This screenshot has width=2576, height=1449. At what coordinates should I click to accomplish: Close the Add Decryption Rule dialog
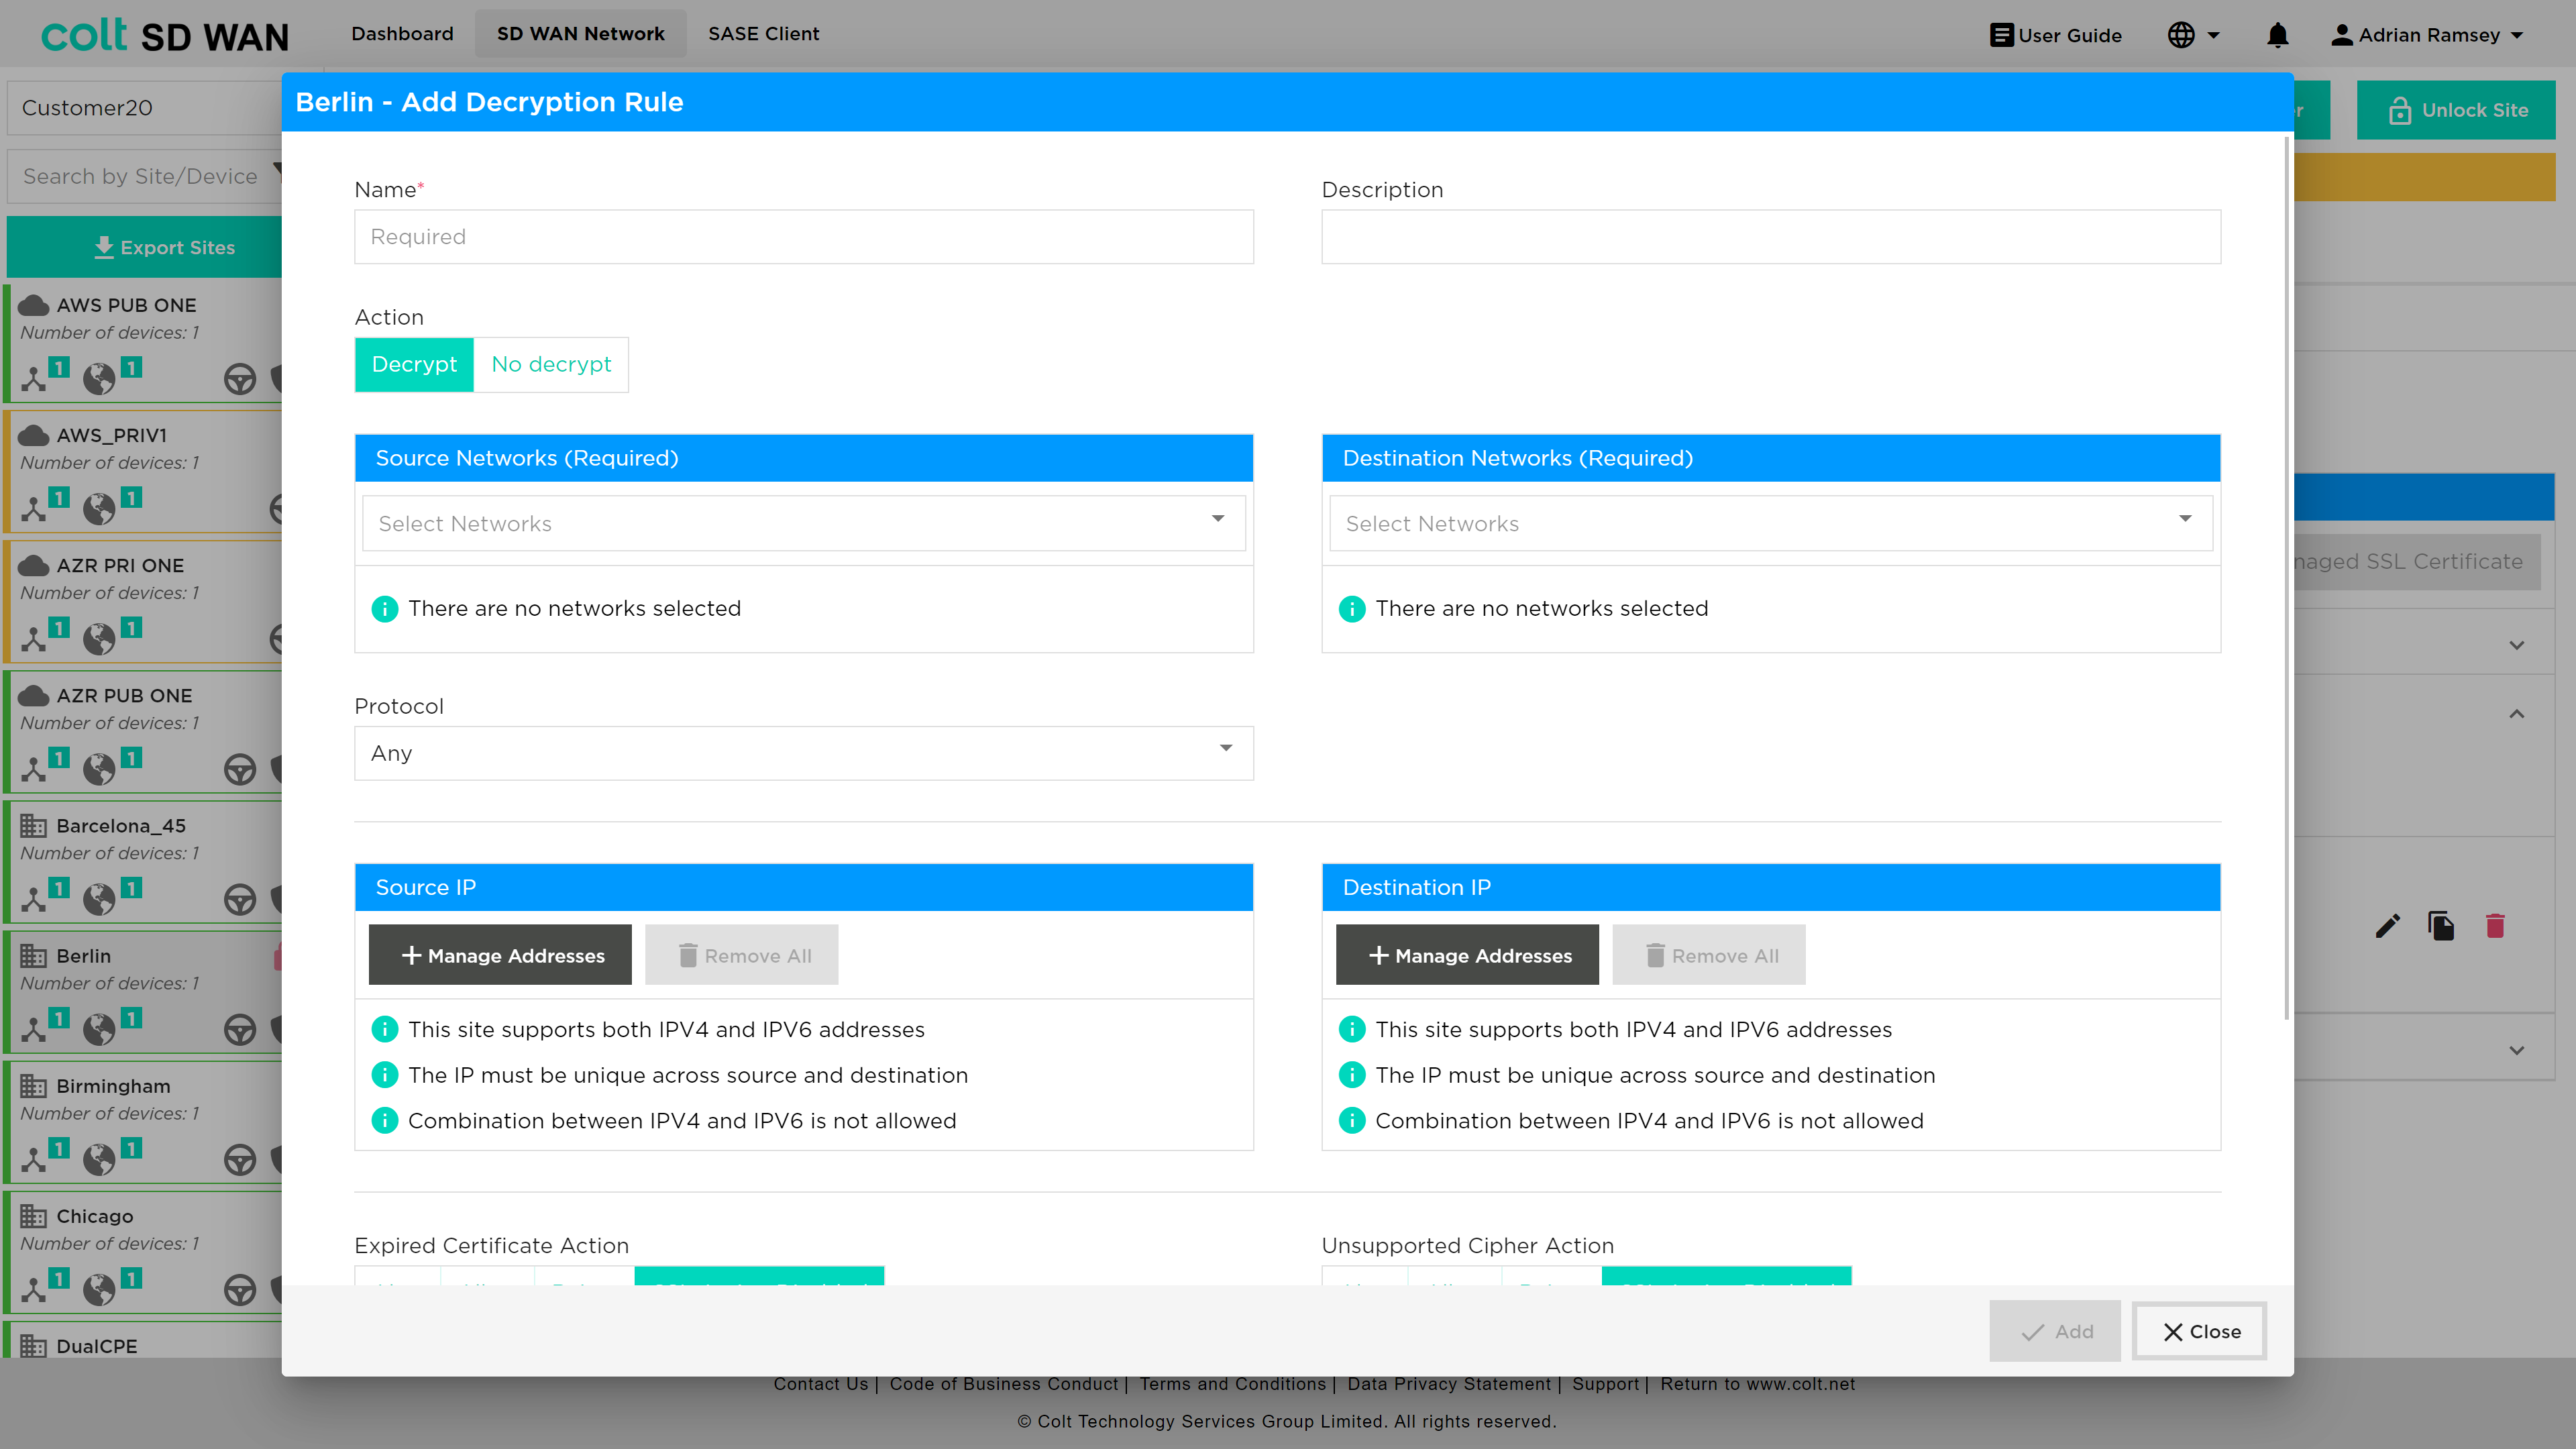(x=2199, y=1331)
